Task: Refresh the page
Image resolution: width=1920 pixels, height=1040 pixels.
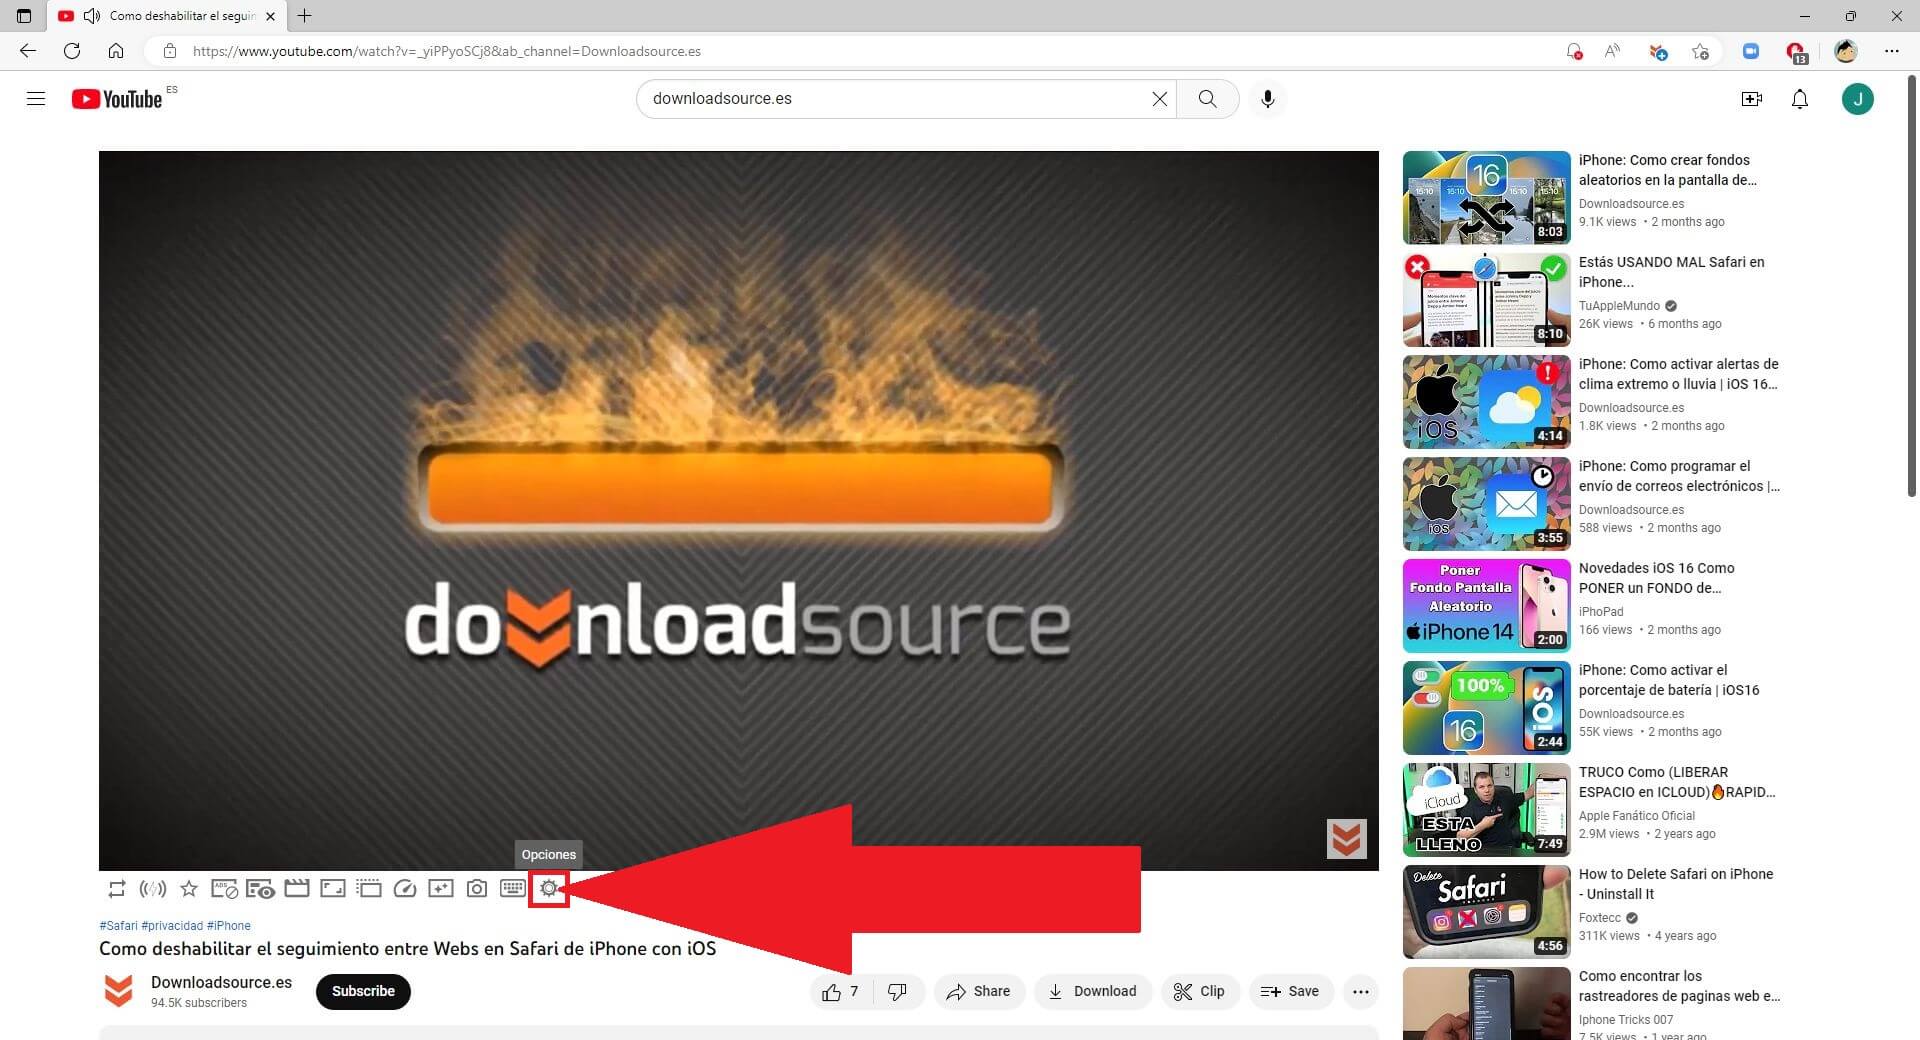Action: click(72, 51)
